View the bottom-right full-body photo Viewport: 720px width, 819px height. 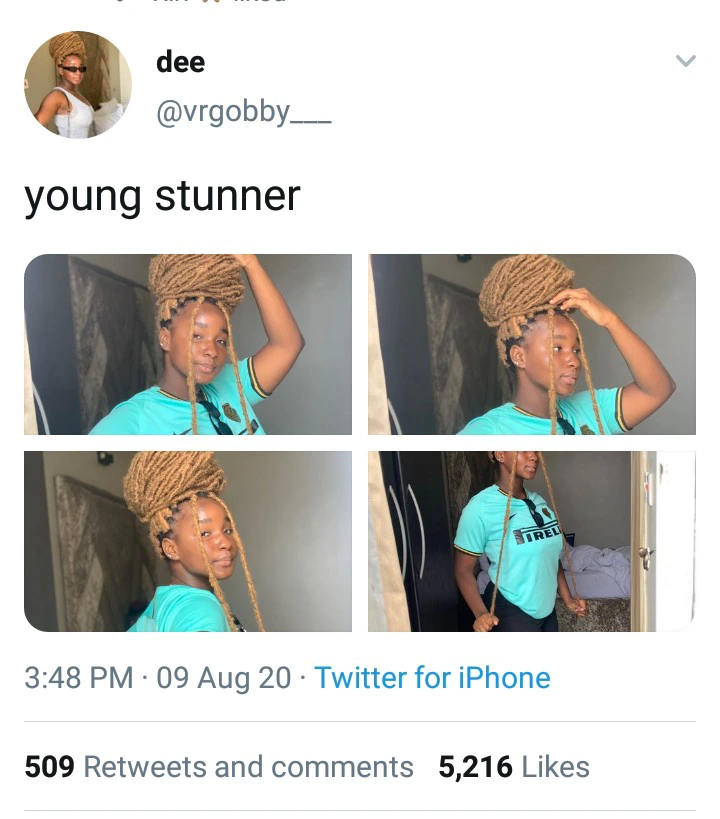(x=532, y=541)
